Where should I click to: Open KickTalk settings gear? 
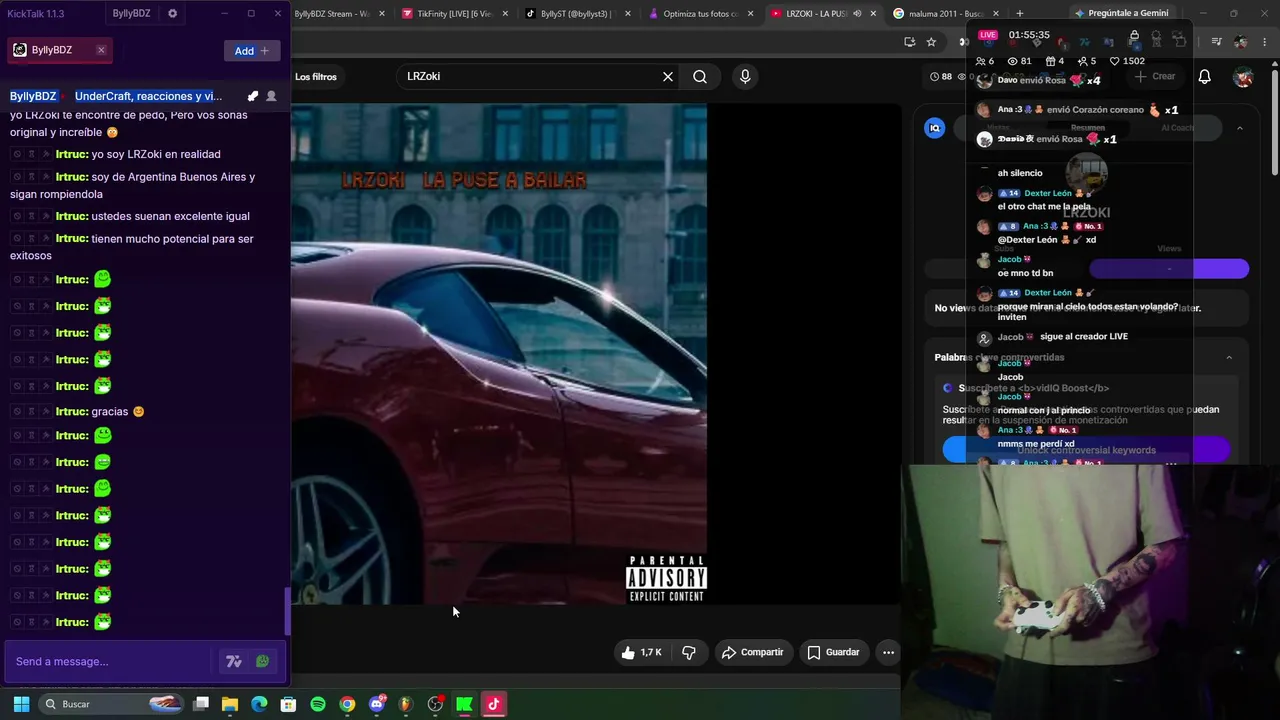point(172,14)
